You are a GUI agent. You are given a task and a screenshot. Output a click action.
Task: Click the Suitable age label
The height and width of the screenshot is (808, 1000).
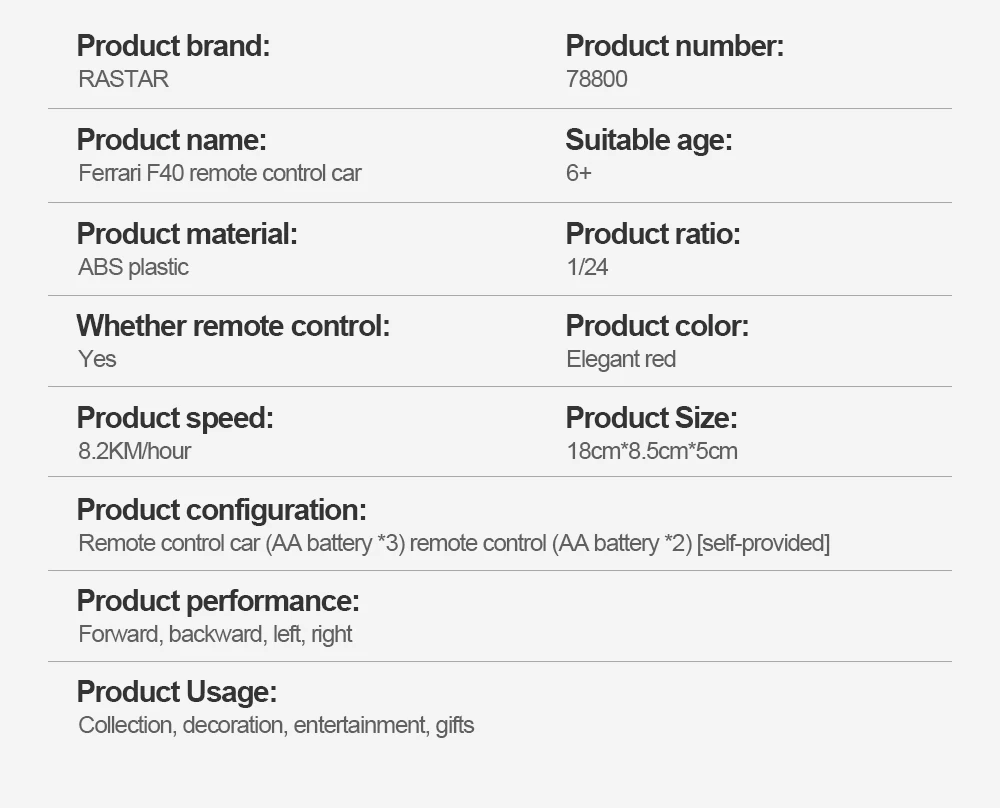tap(649, 140)
